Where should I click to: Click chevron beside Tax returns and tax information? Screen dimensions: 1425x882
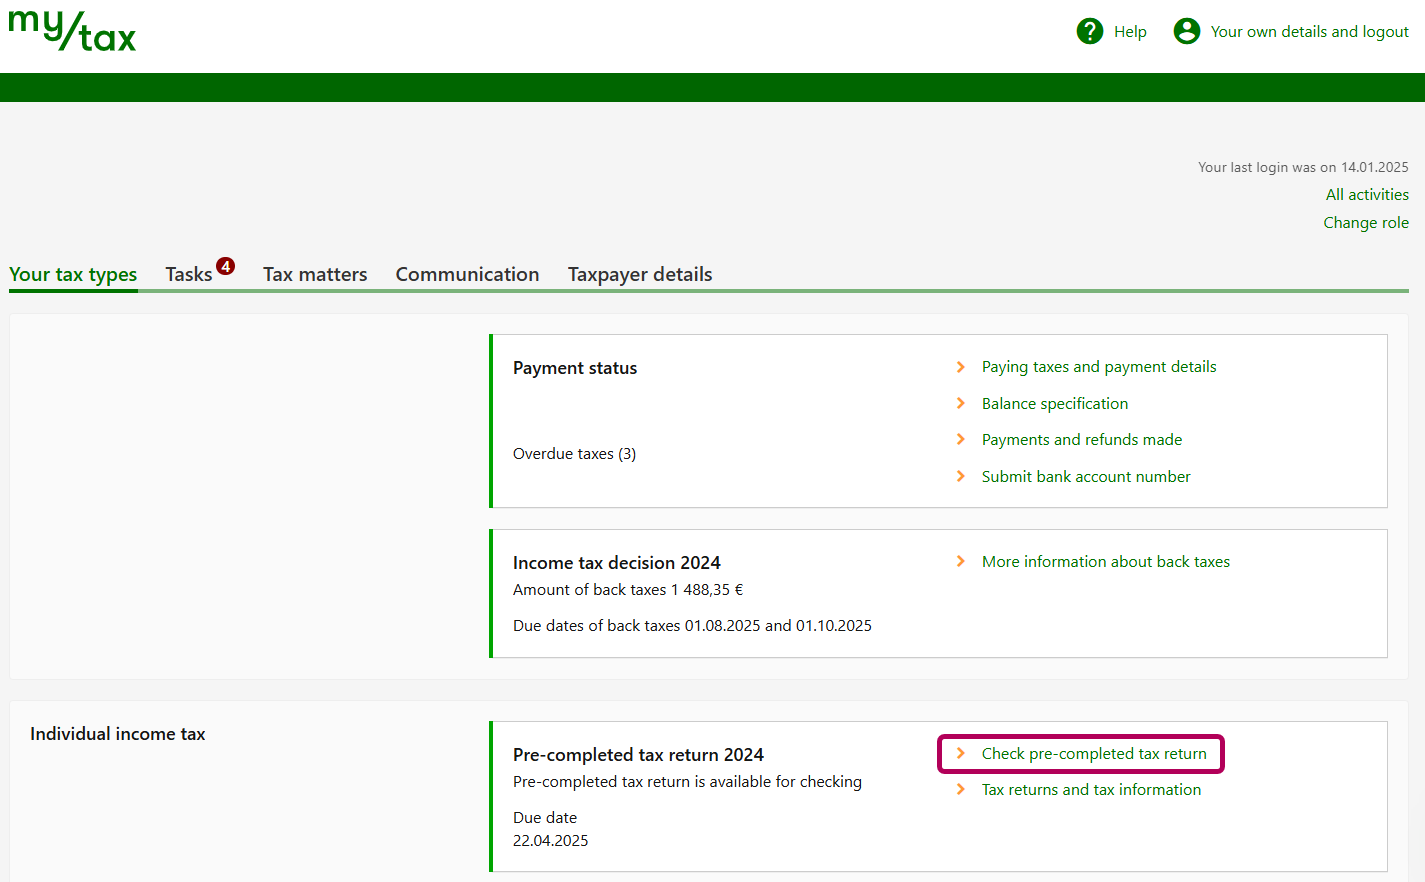pyautogui.click(x=961, y=790)
